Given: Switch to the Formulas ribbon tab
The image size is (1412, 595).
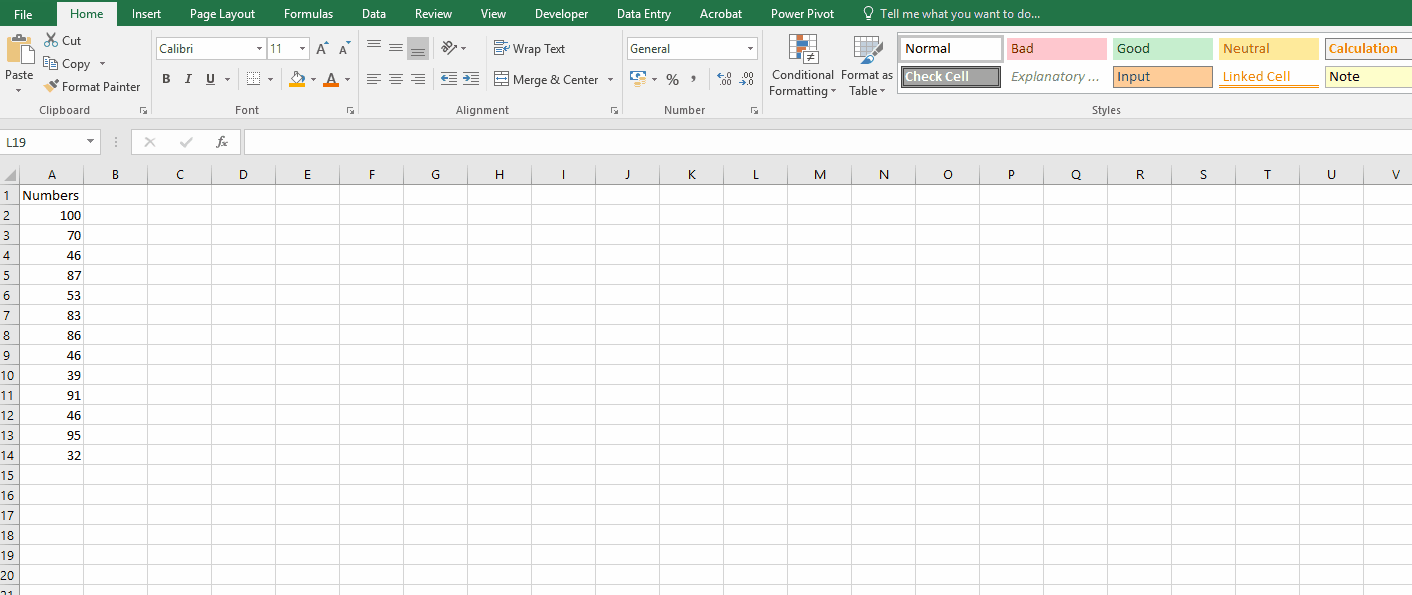Looking at the screenshot, I should [x=308, y=13].
